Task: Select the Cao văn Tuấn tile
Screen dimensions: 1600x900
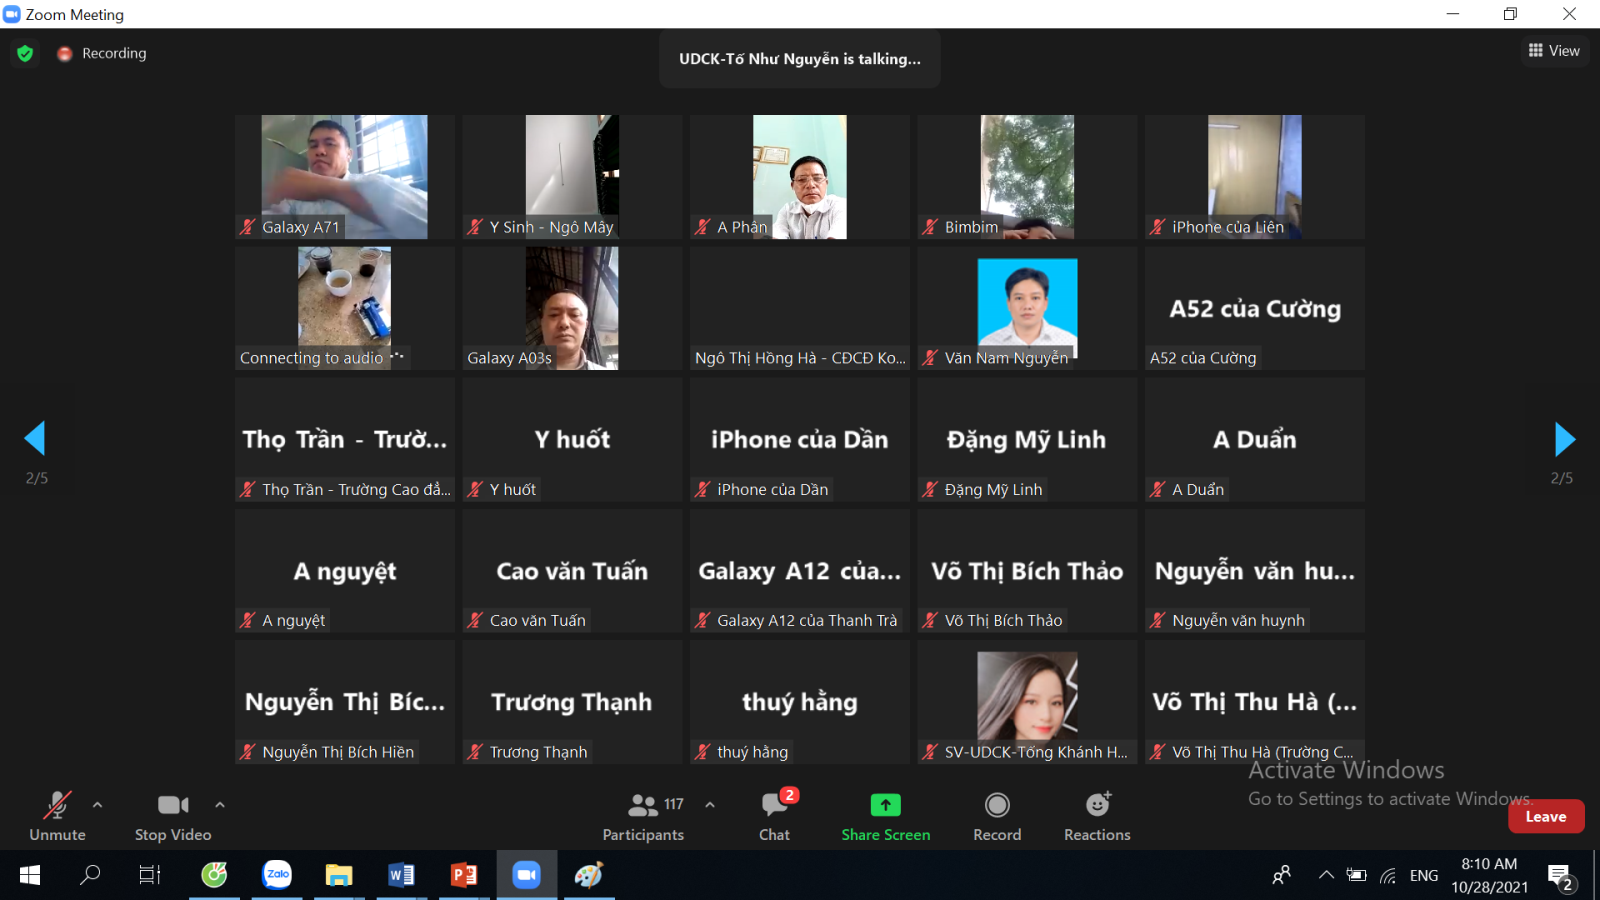Action: pos(572,571)
